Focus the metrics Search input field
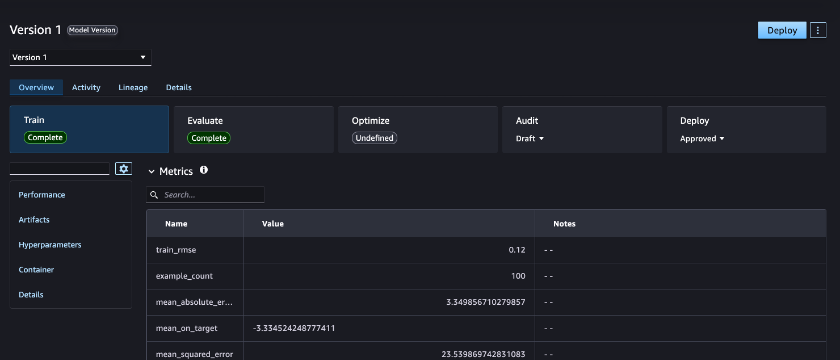 [x=205, y=195]
